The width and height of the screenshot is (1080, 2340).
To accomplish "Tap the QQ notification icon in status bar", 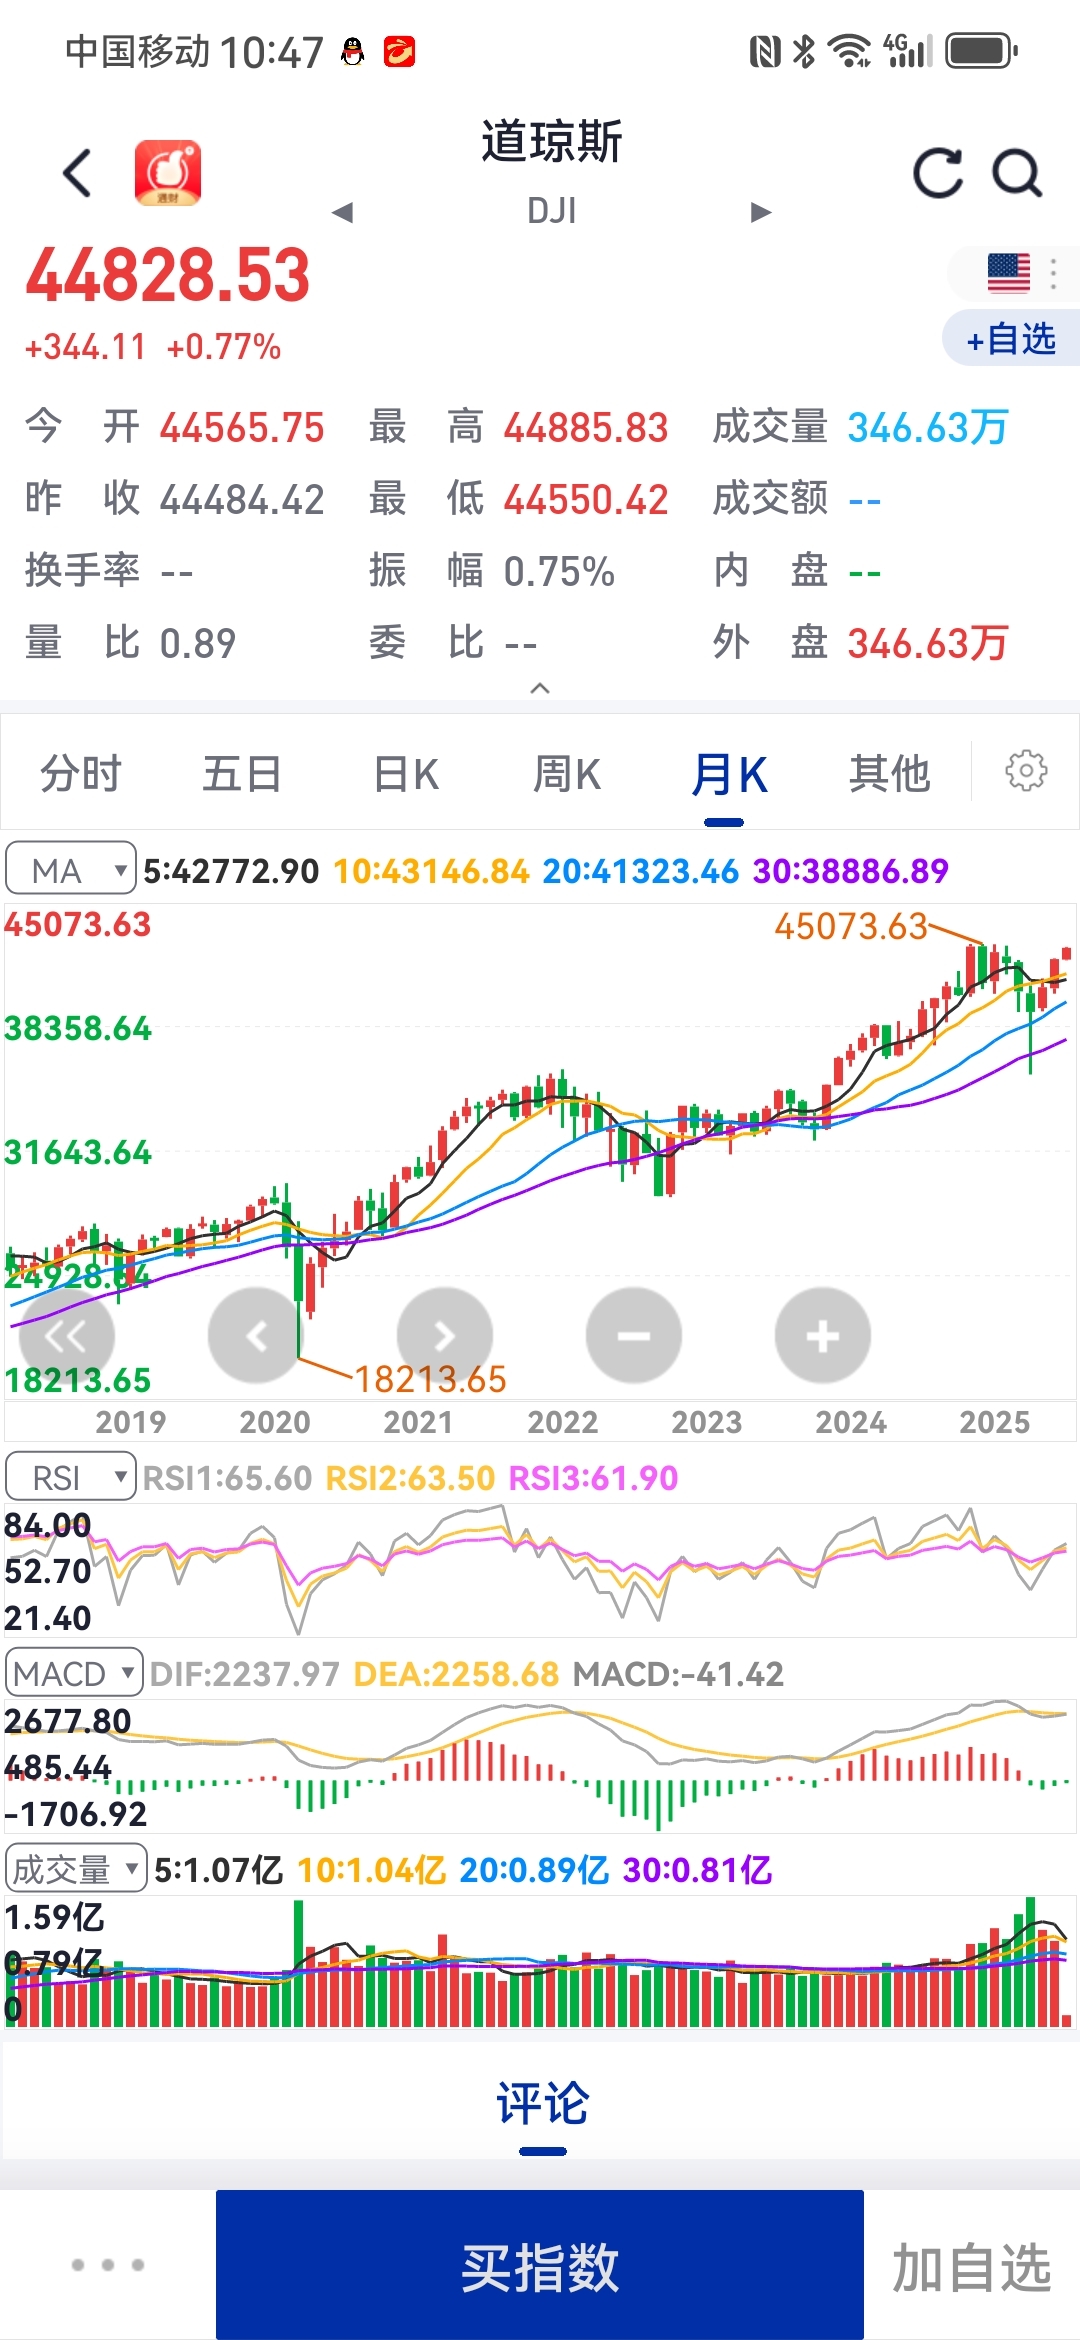I will click(353, 51).
